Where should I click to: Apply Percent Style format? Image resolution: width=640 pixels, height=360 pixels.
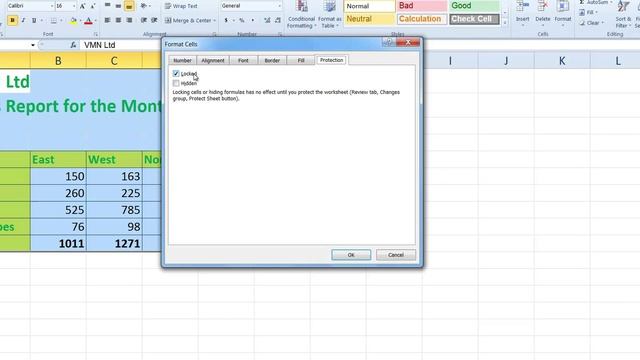click(x=242, y=20)
